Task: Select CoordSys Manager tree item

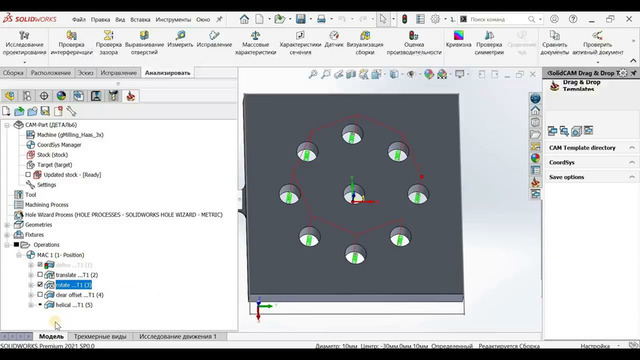Action: click(x=59, y=145)
